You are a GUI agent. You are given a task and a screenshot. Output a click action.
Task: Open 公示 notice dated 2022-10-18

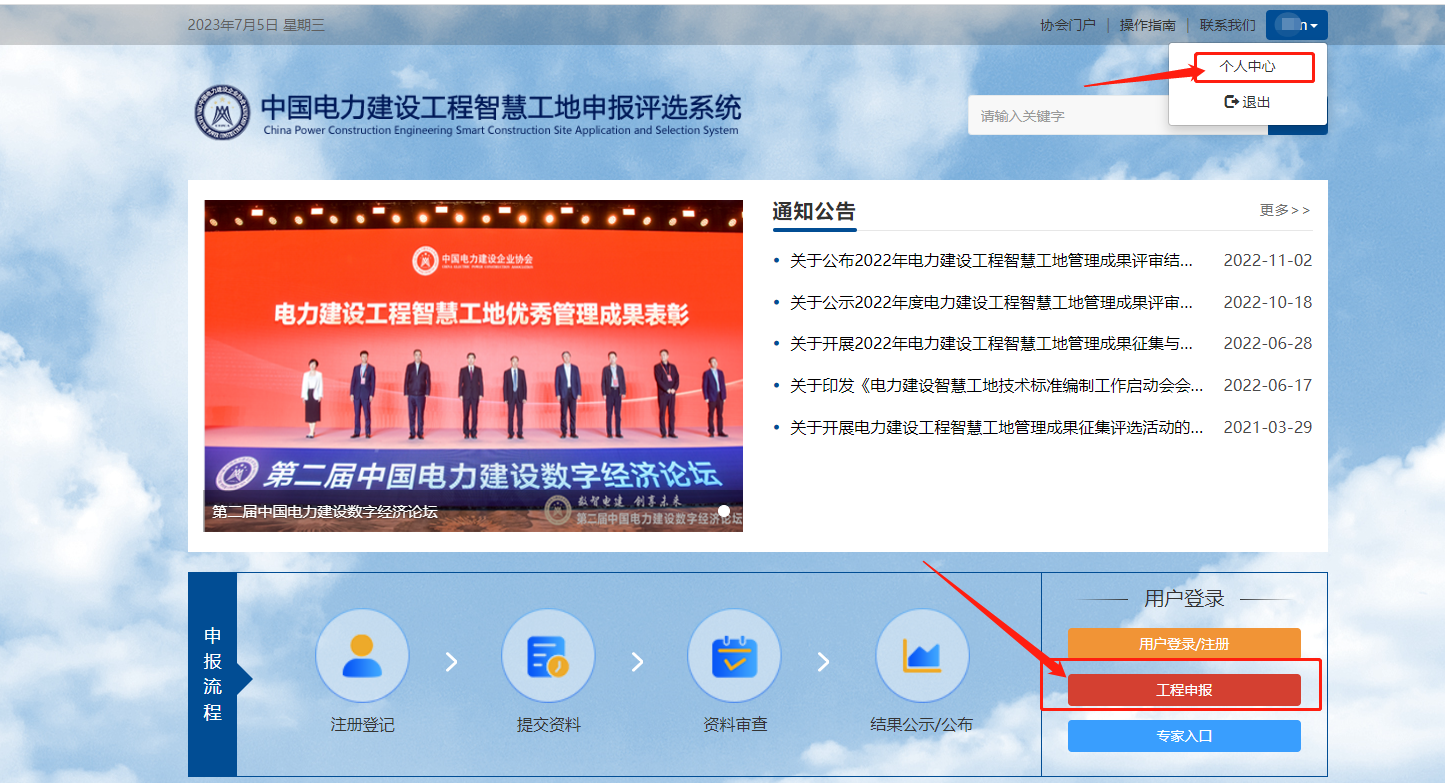tap(991, 302)
